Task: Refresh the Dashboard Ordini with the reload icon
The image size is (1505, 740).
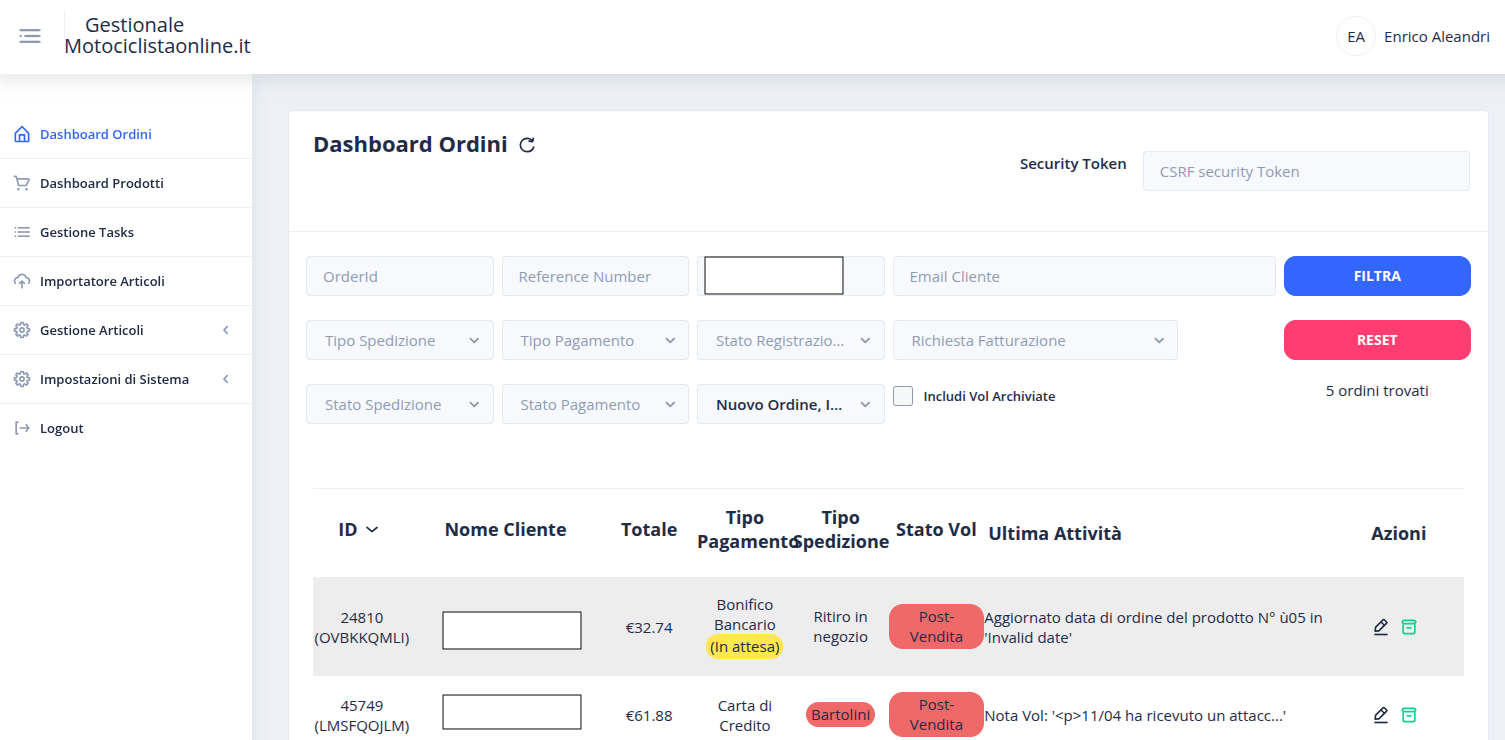Action: [x=528, y=144]
